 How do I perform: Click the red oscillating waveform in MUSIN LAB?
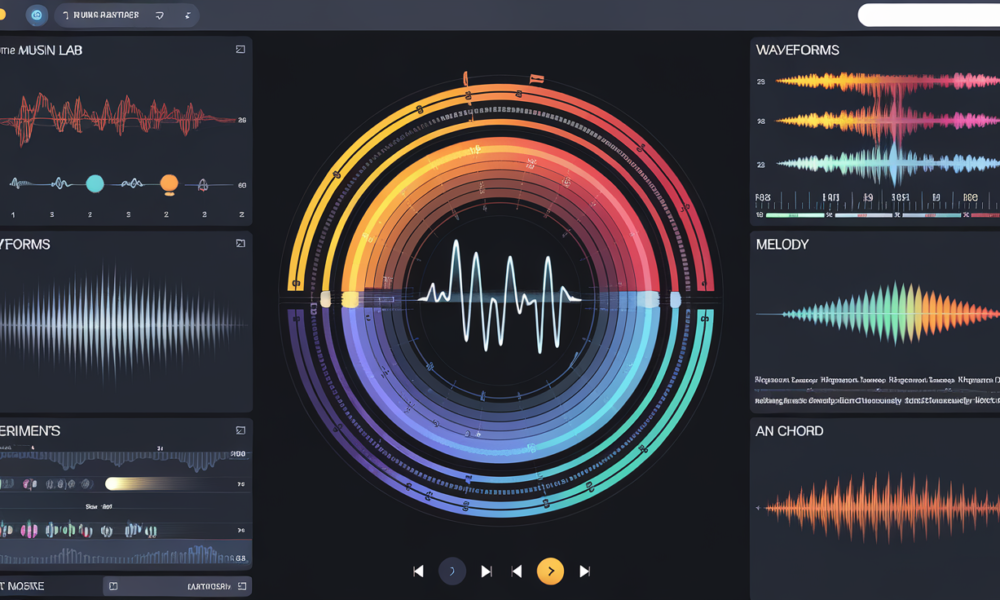click(x=118, y=118)
